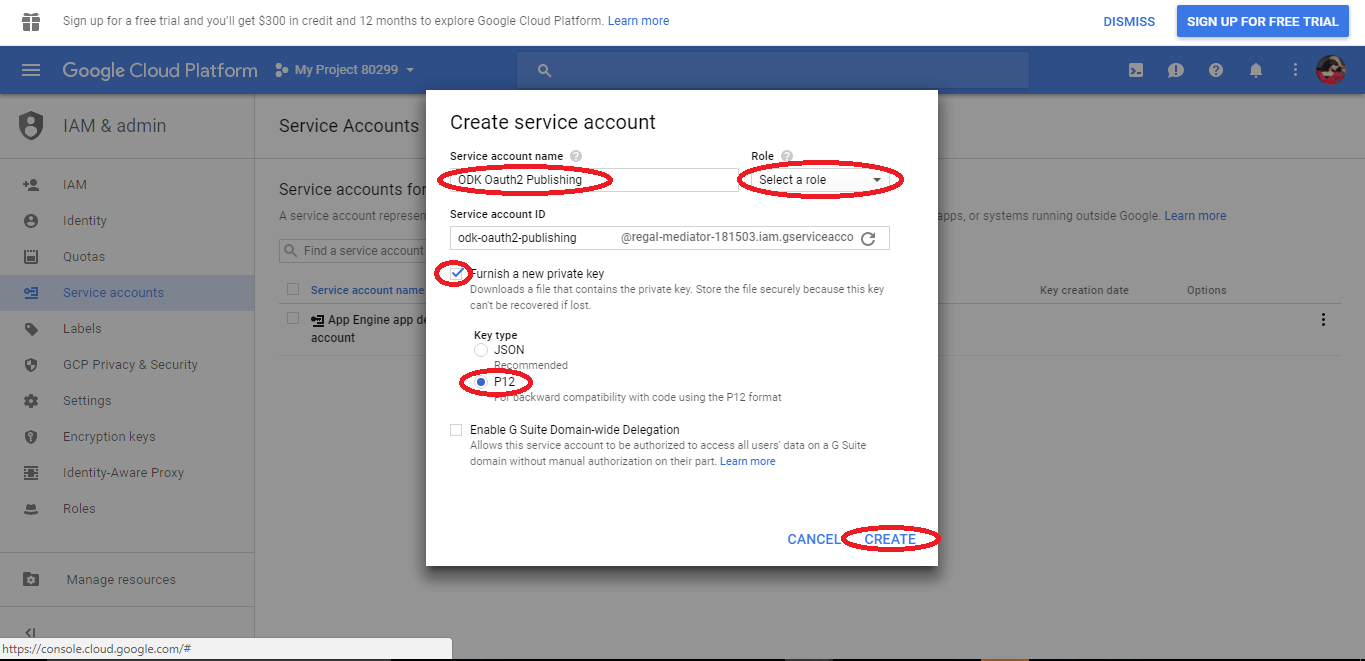Follow Learn more link in promo banner
The height and width of the screenshot is (661, 1365).
click(638, 21)
